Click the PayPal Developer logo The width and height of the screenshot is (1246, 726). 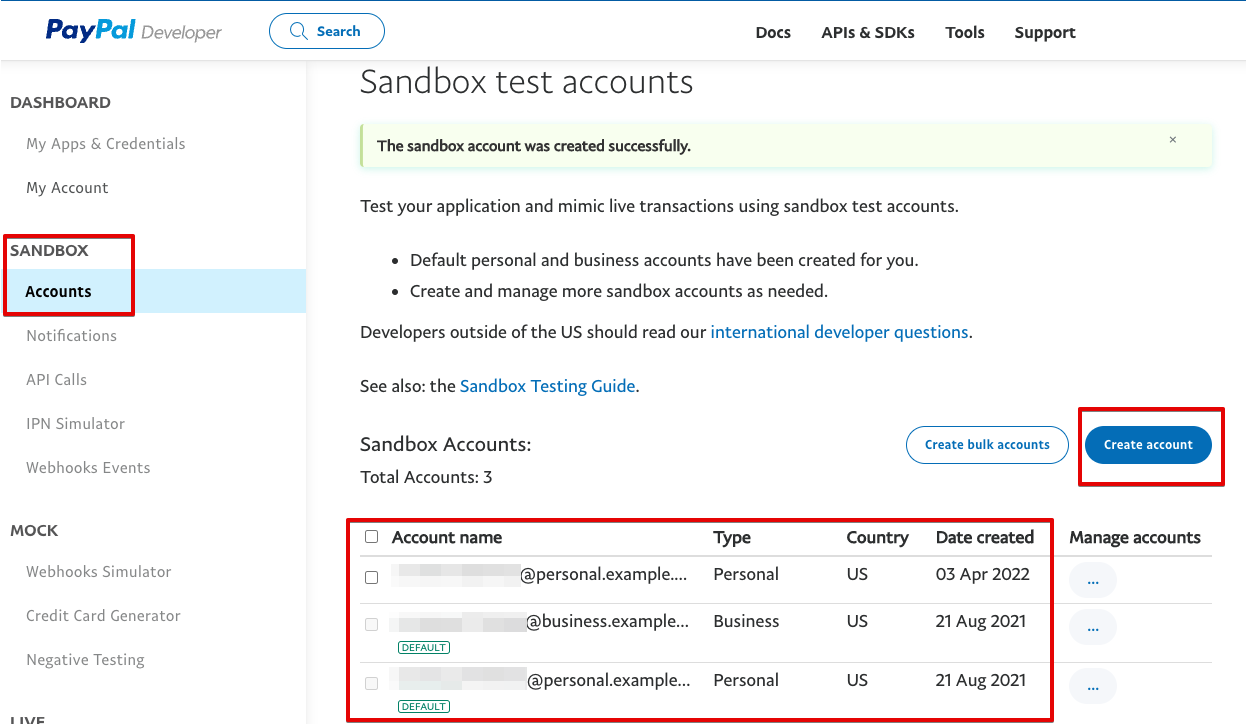pos(134,31)
